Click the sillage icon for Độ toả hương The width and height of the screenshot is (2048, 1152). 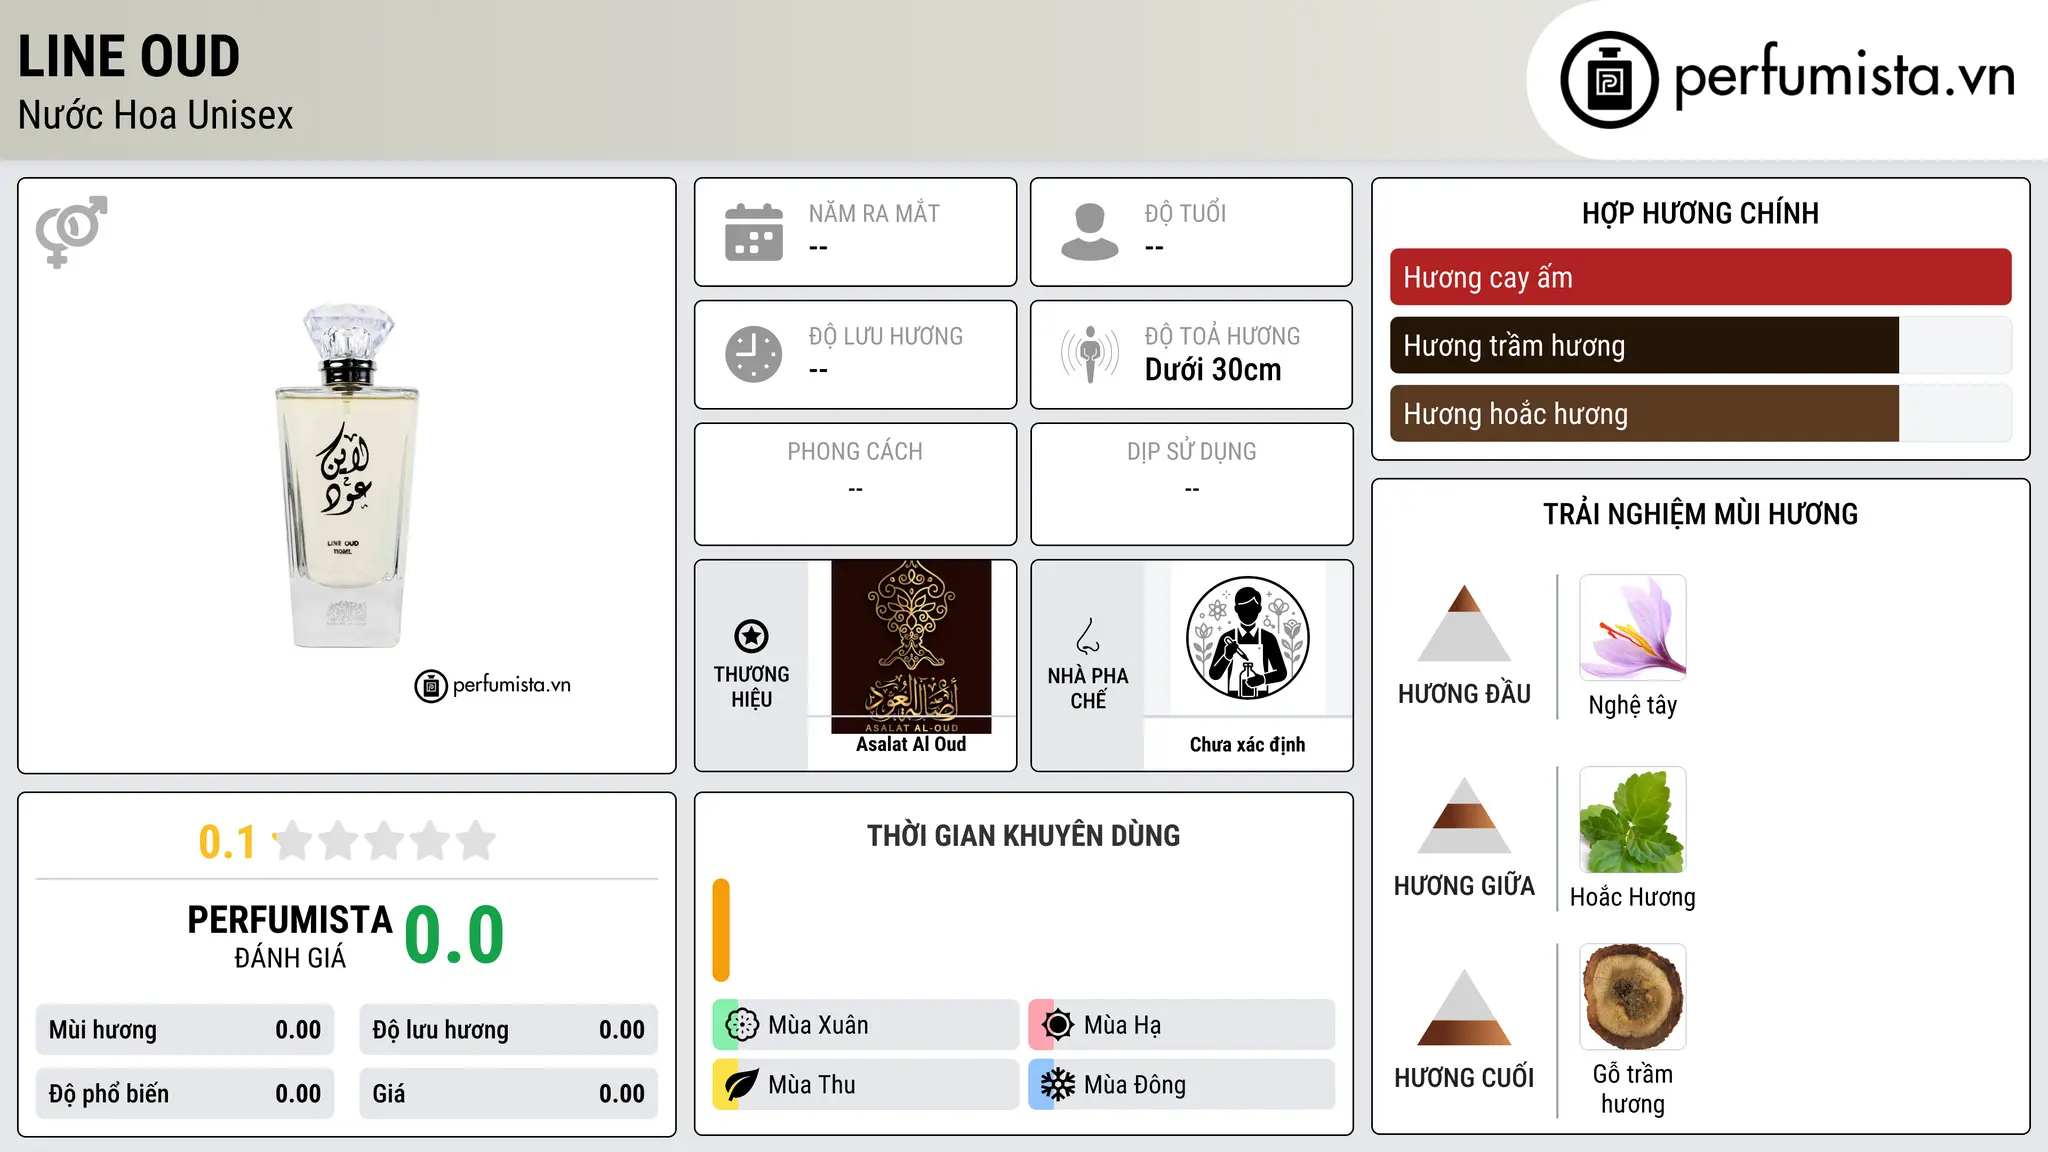1090,354
